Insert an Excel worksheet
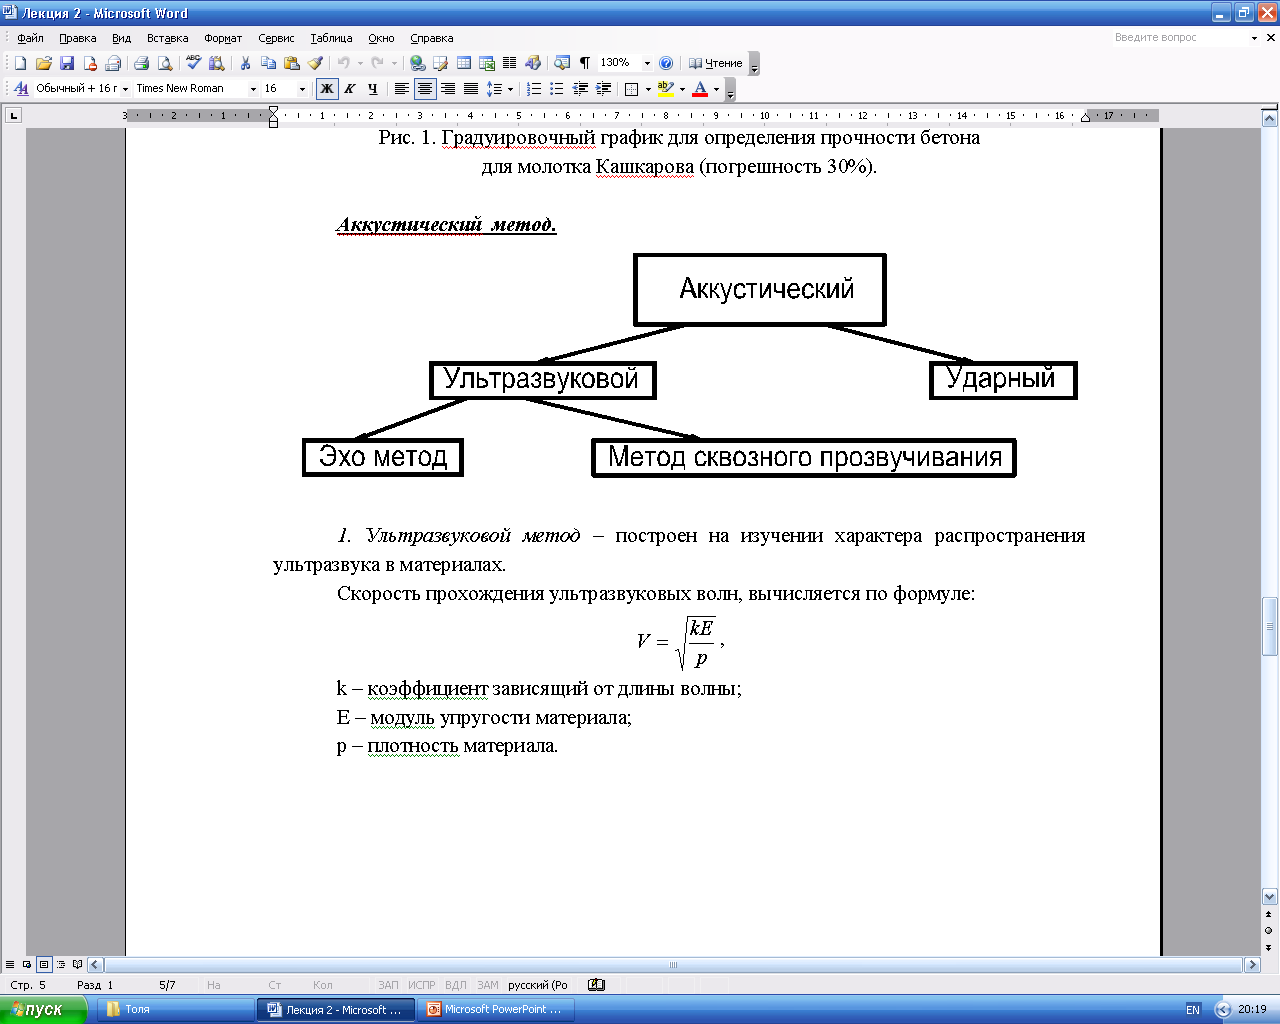The width and height of the screenshot is (1280, 1024). pyautogui.click(x=487, y=63)
